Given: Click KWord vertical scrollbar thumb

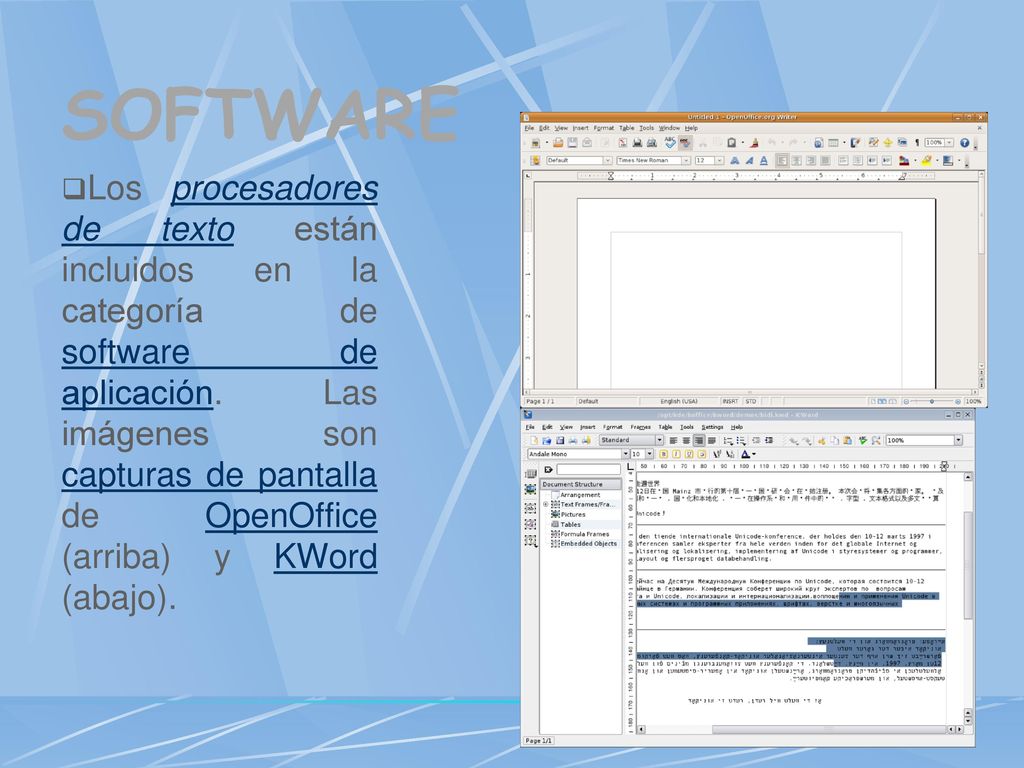Looking at the screenshot, I should pos(968,566).
